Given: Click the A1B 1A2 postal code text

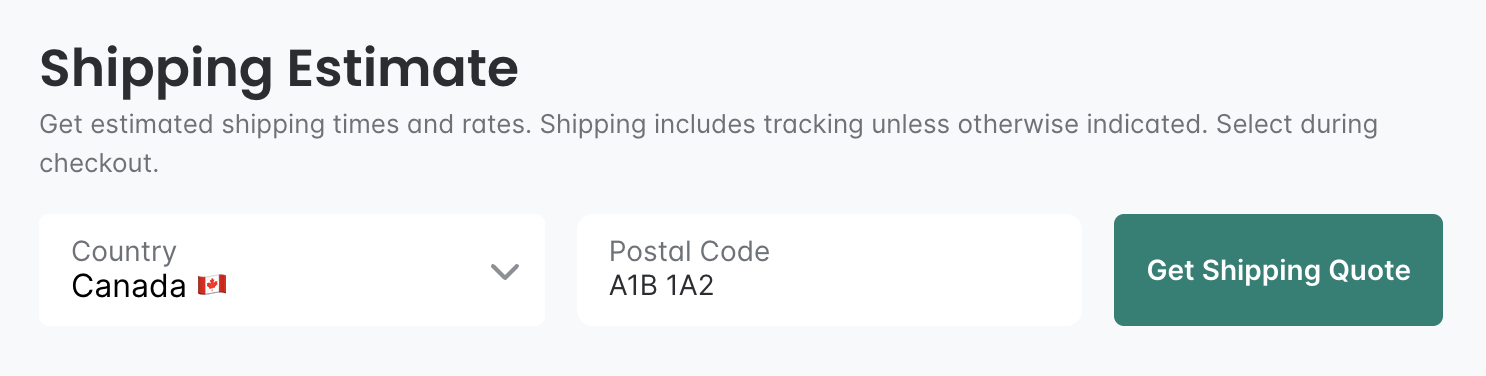Looking at the screenshot, I should [x=662, y=287].
